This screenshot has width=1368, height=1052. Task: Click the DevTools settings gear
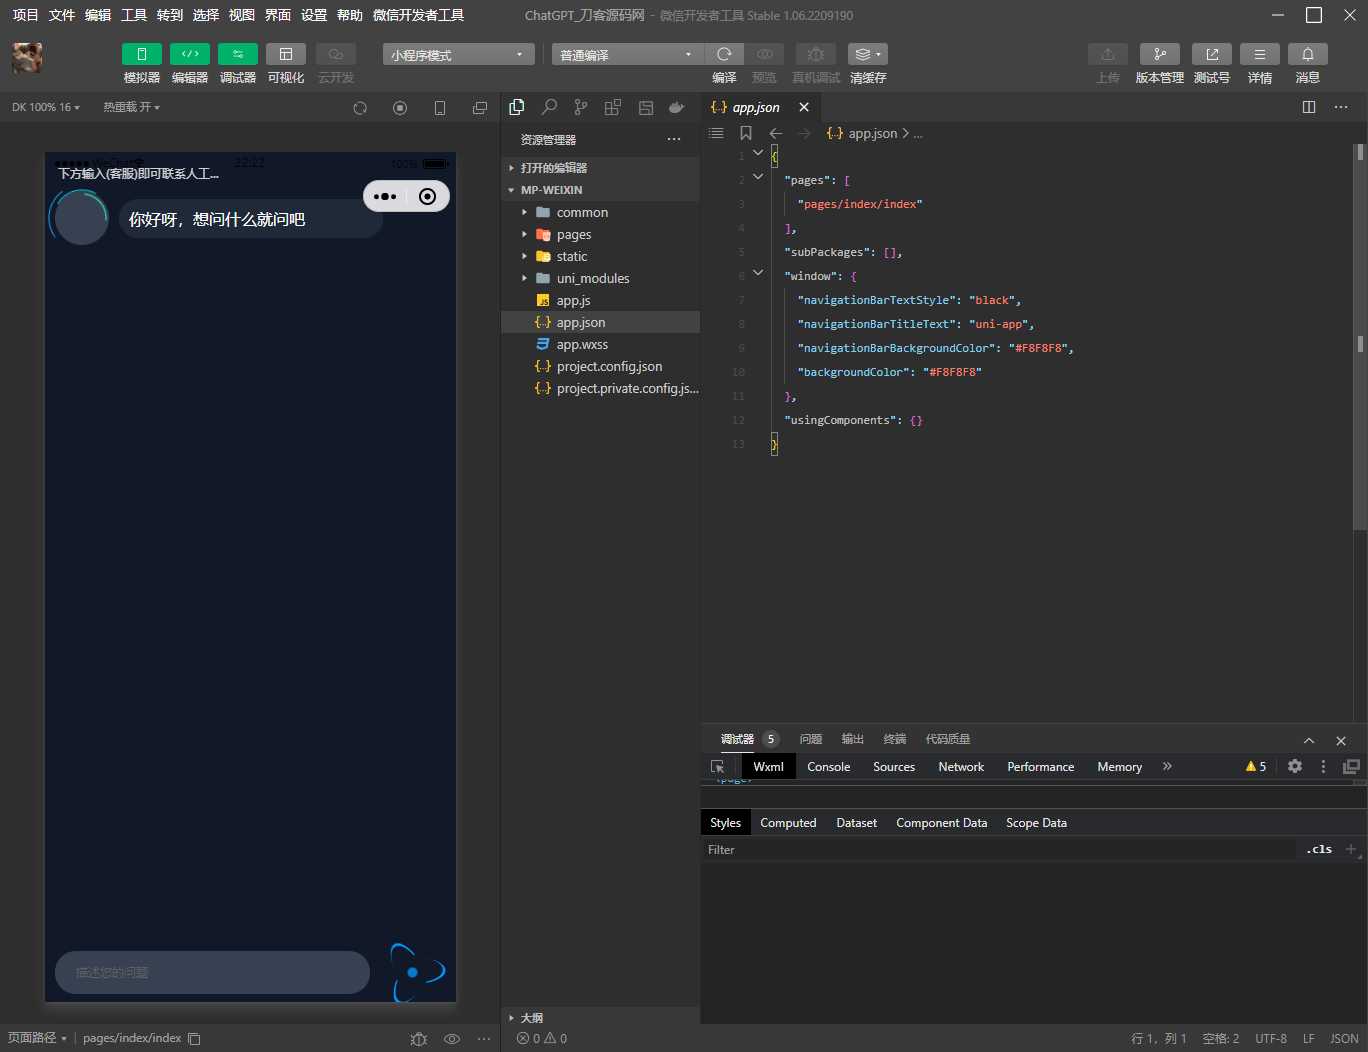coord(1295,766)
